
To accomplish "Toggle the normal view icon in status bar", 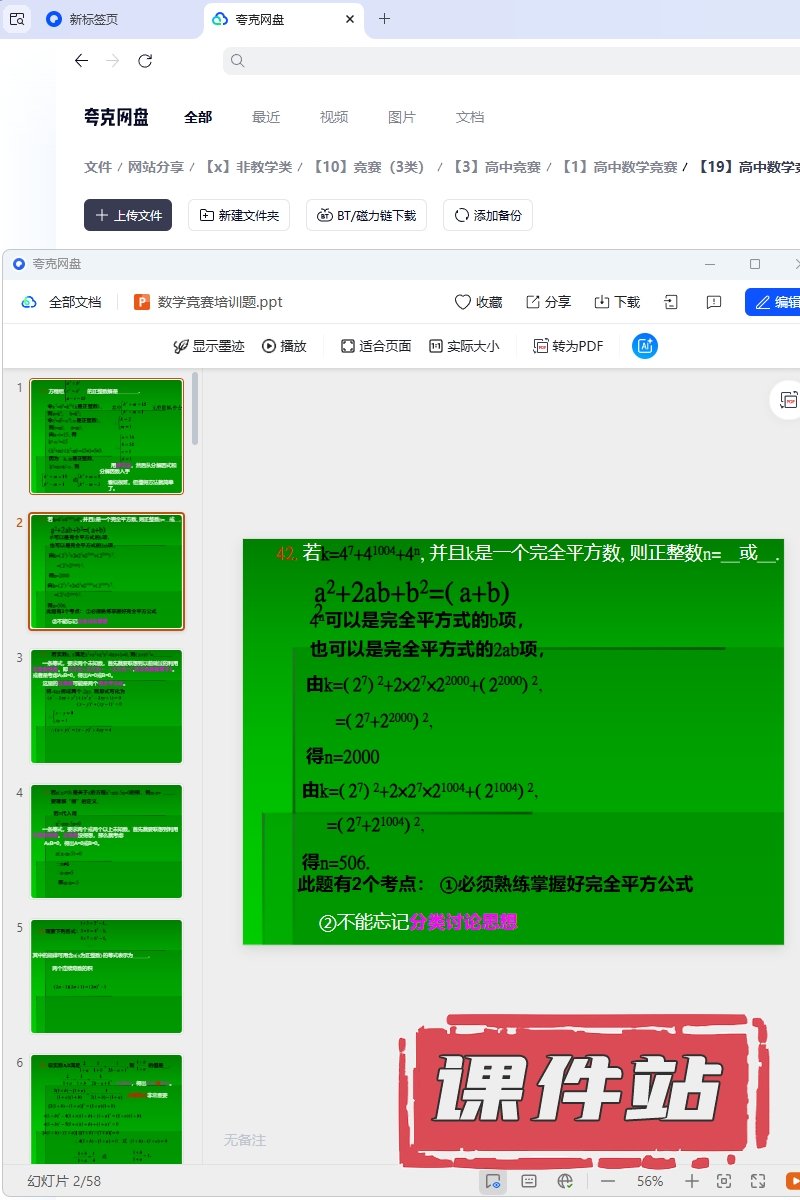I will click(x=492, y=1181).
